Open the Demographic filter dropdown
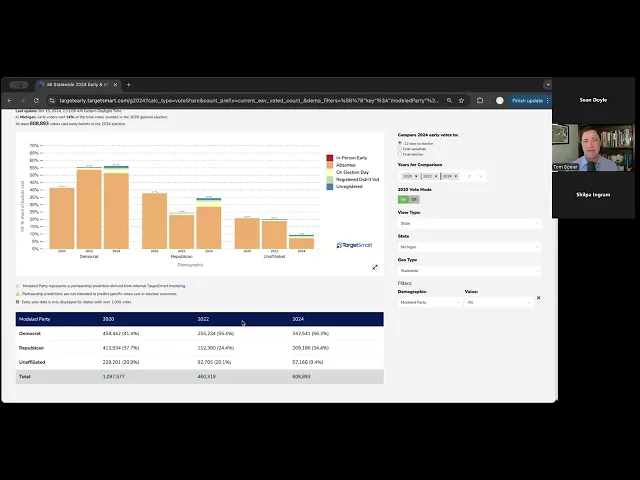Image resolution: width=640 pixels, height=480 pixels. click(429, 302)
